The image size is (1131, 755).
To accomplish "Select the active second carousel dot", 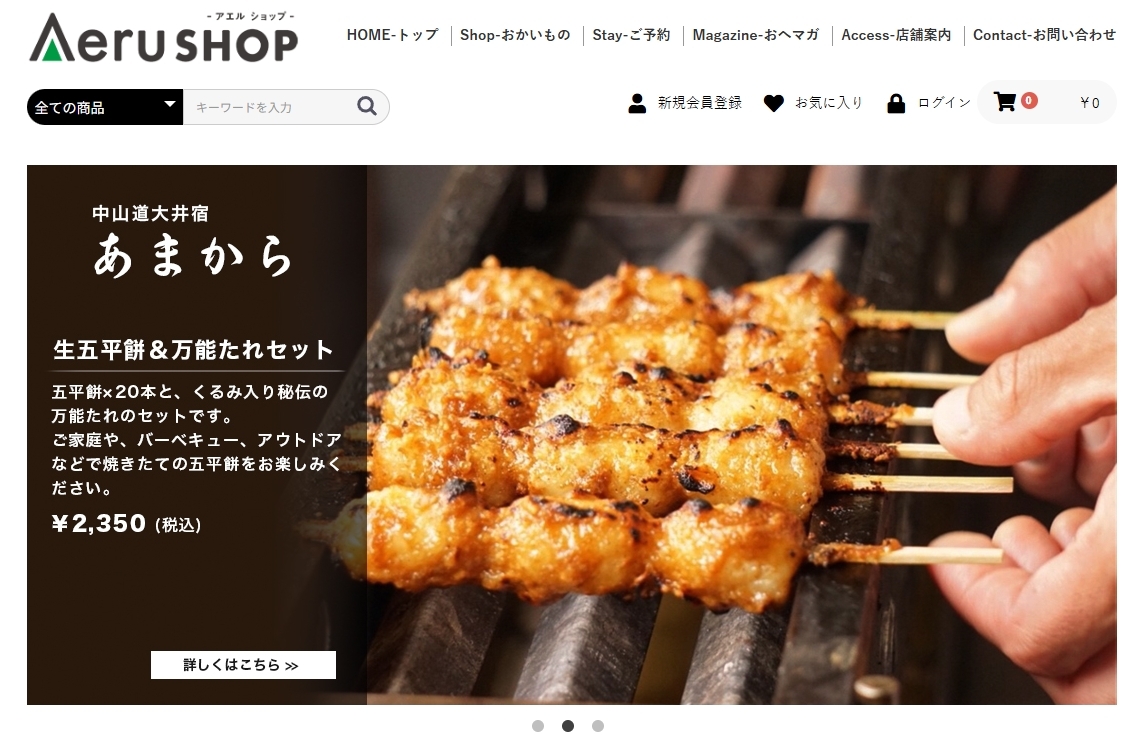I will (568, 726).
